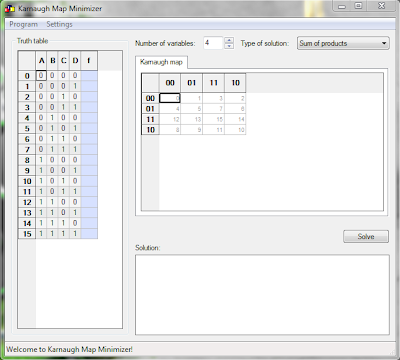Click Karnaugh map column header 10
This screenshot has width=400, height=360.
(x=235, y=83)
